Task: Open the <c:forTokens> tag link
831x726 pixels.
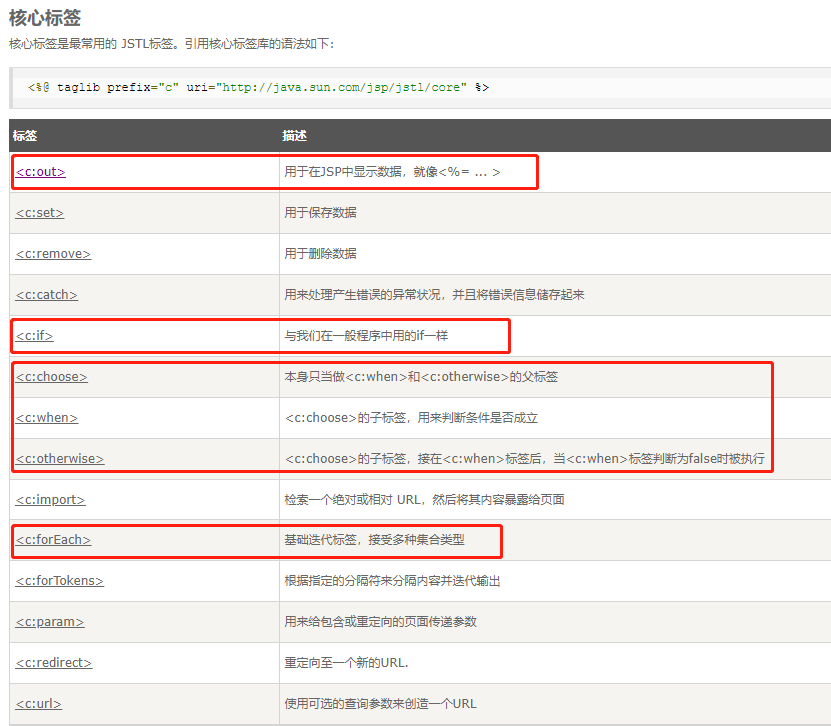Action: click(59, 581)
